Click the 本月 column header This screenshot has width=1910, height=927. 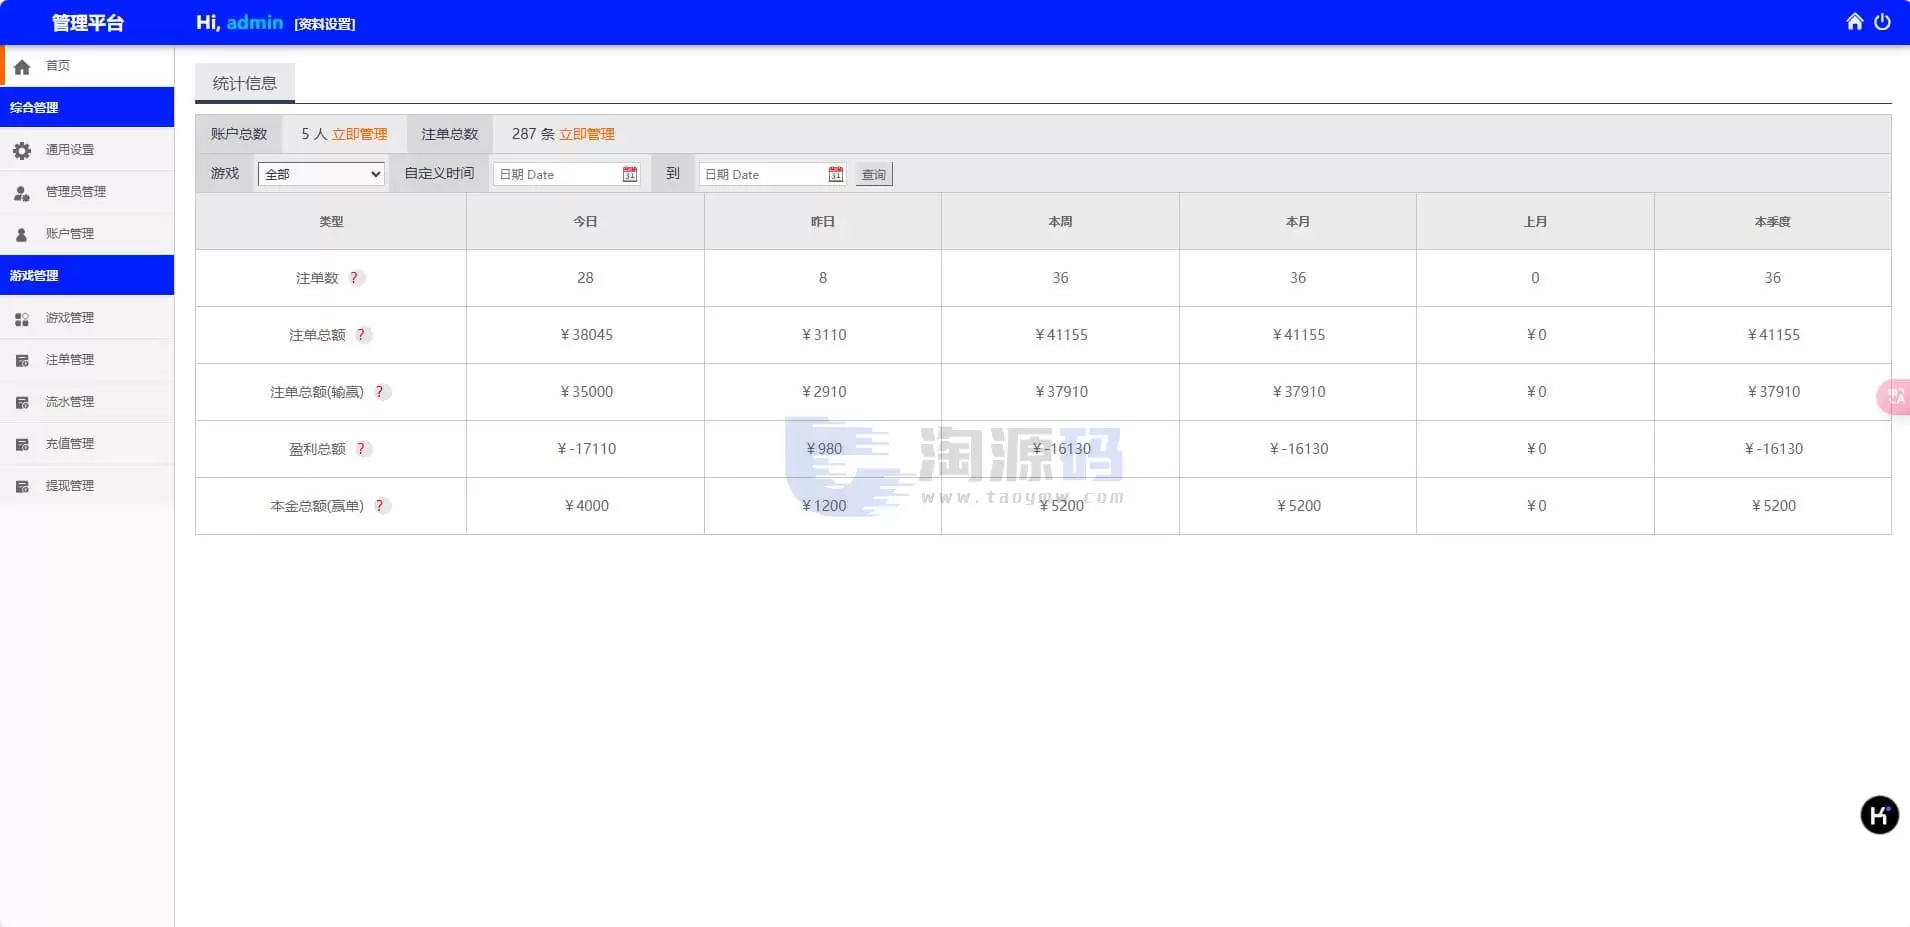[1298, 221]
